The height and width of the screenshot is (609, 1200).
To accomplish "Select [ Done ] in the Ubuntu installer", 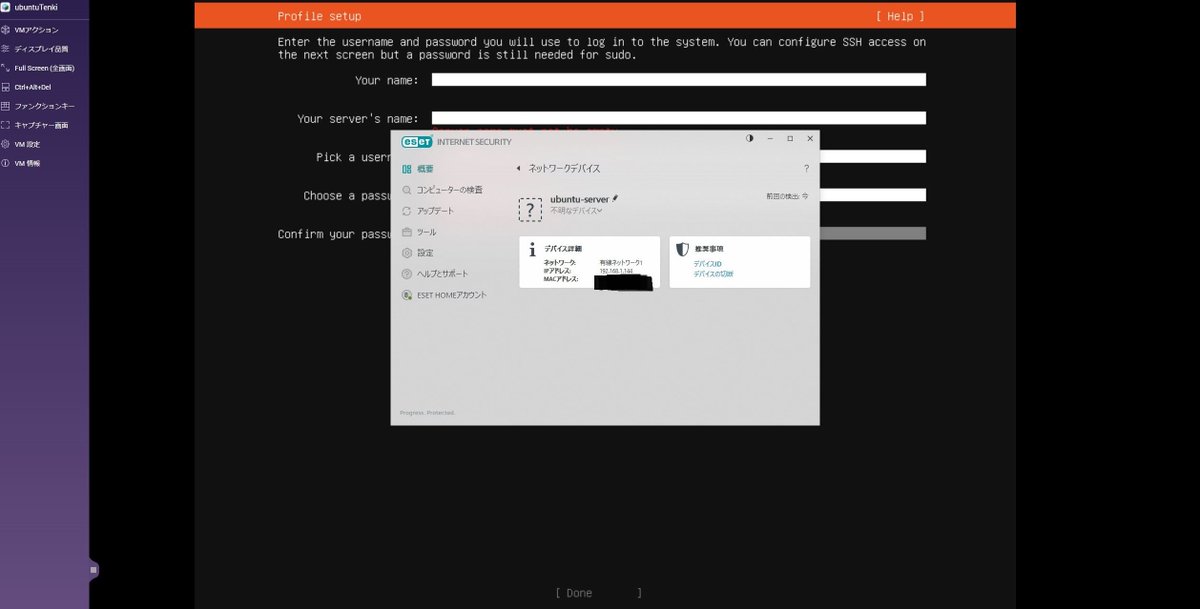I will (598, 593).
